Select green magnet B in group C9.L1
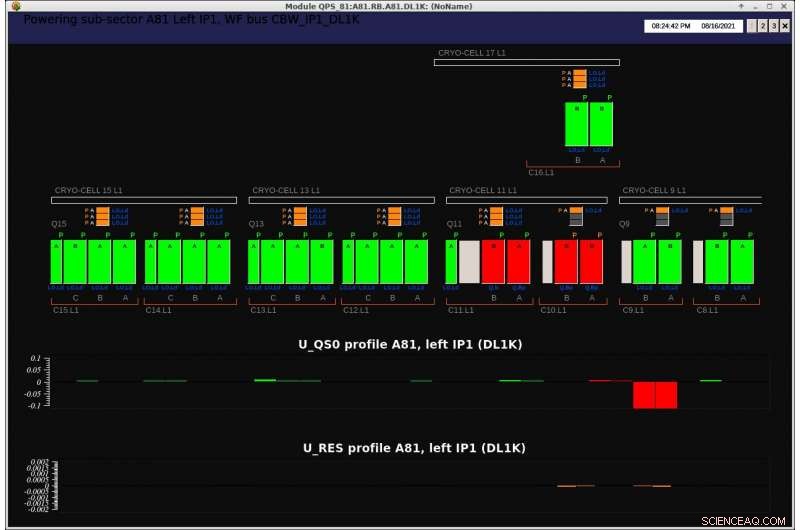 click(x=645, y=262)
